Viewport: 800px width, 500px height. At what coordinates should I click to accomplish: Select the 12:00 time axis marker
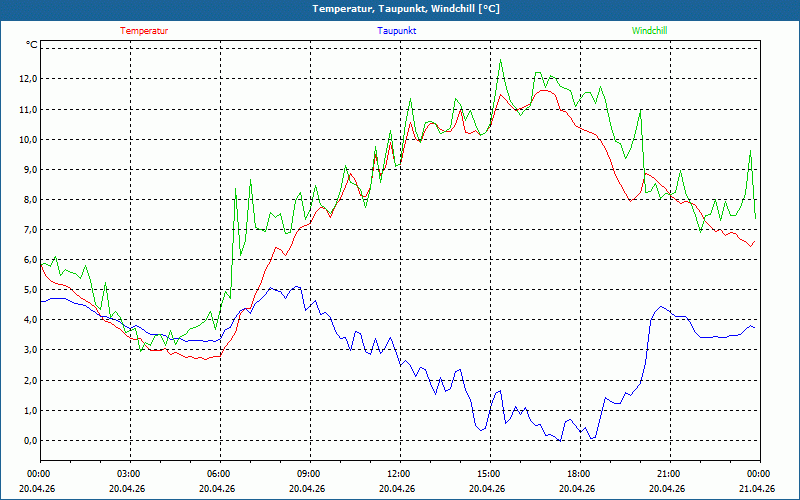(x=398, y=474)
